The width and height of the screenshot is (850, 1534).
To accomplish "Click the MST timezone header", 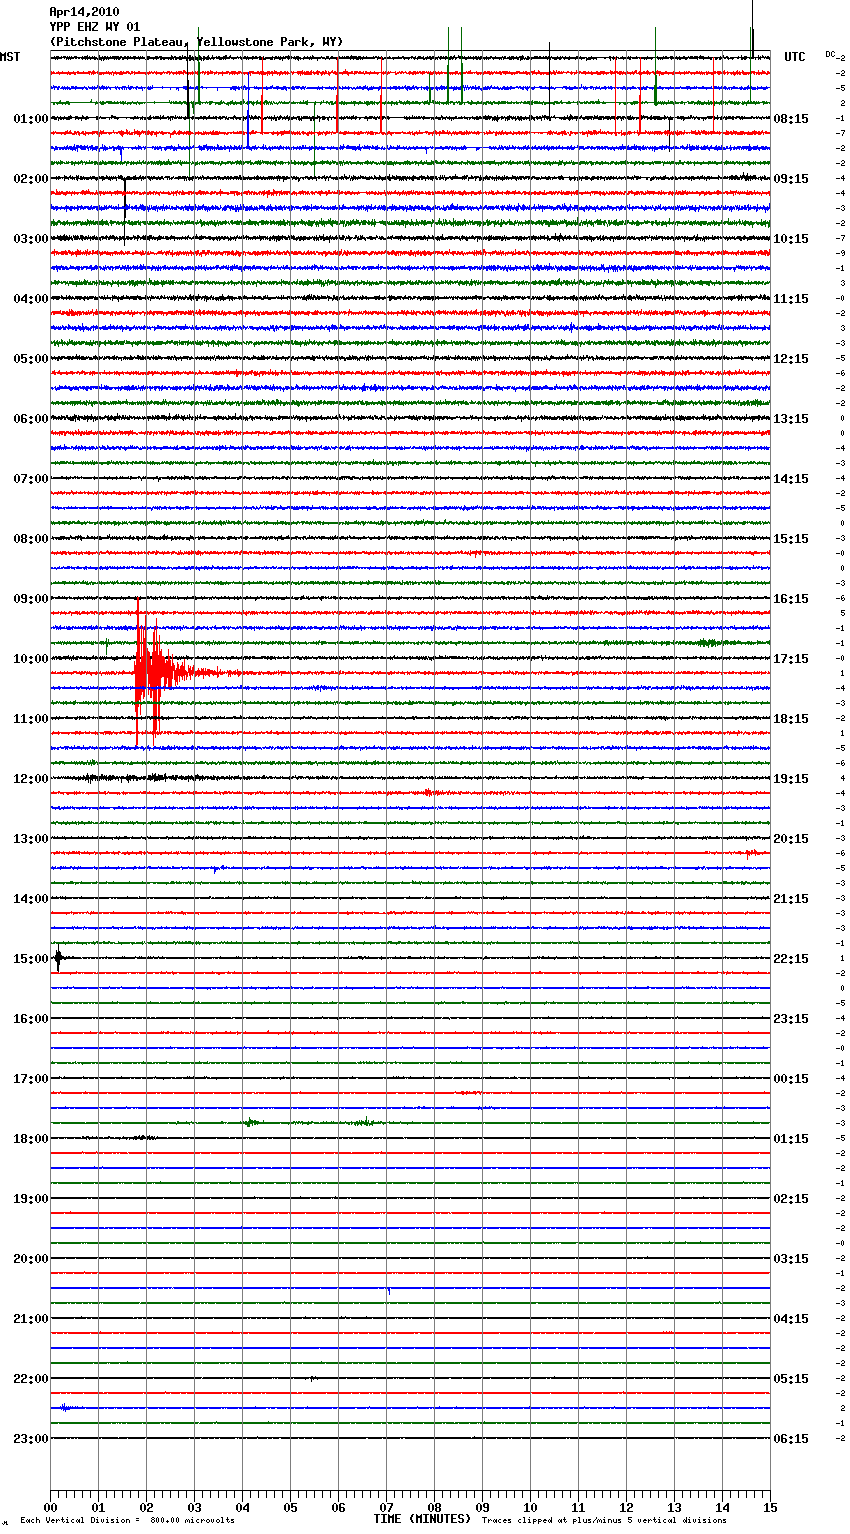I will 10,57.
